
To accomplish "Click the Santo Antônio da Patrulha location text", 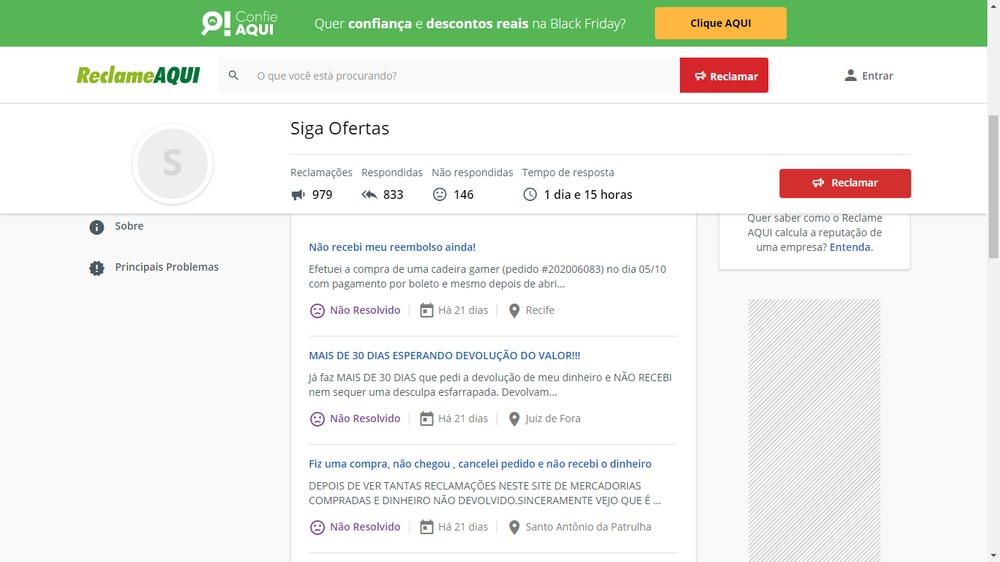I will point(588,527).
